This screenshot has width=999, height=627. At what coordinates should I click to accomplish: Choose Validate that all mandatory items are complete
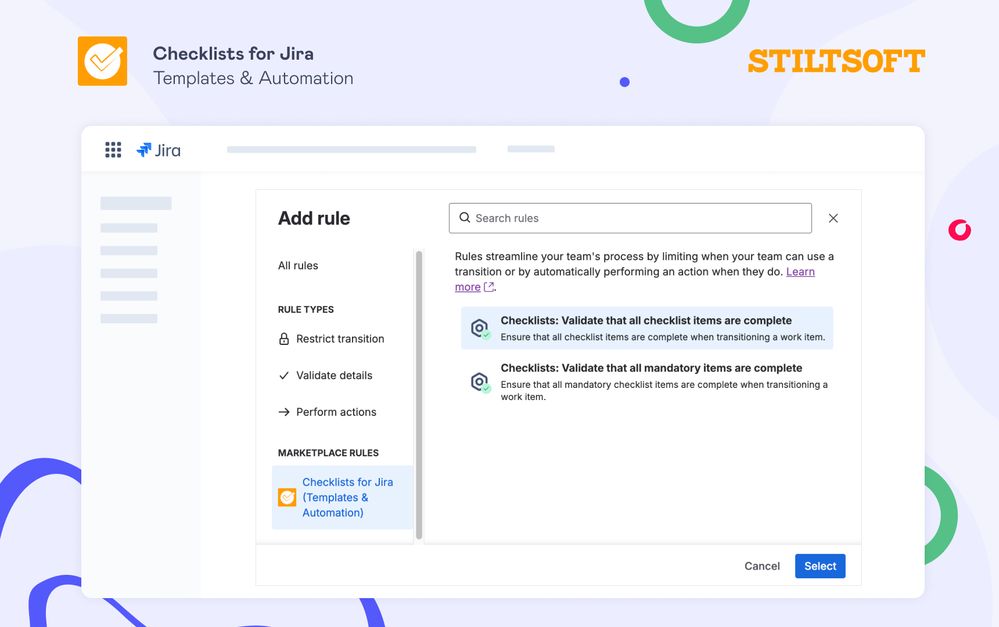[647, 382]
